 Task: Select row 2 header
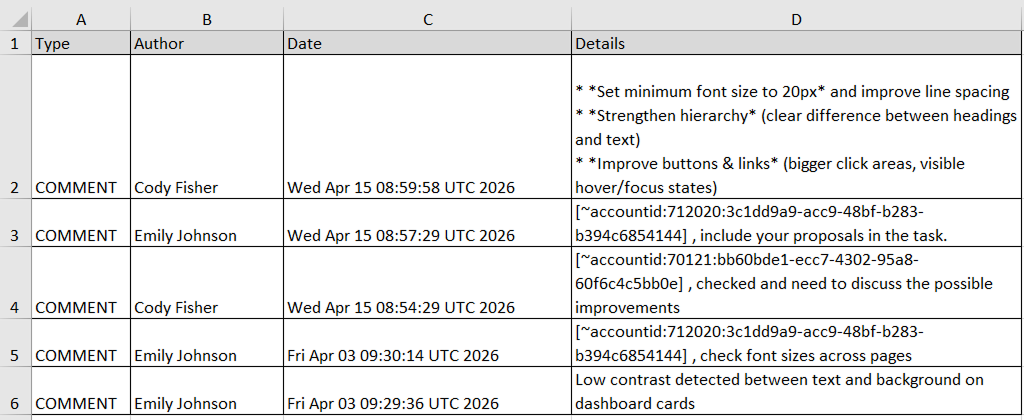click(x=16, y=127)
